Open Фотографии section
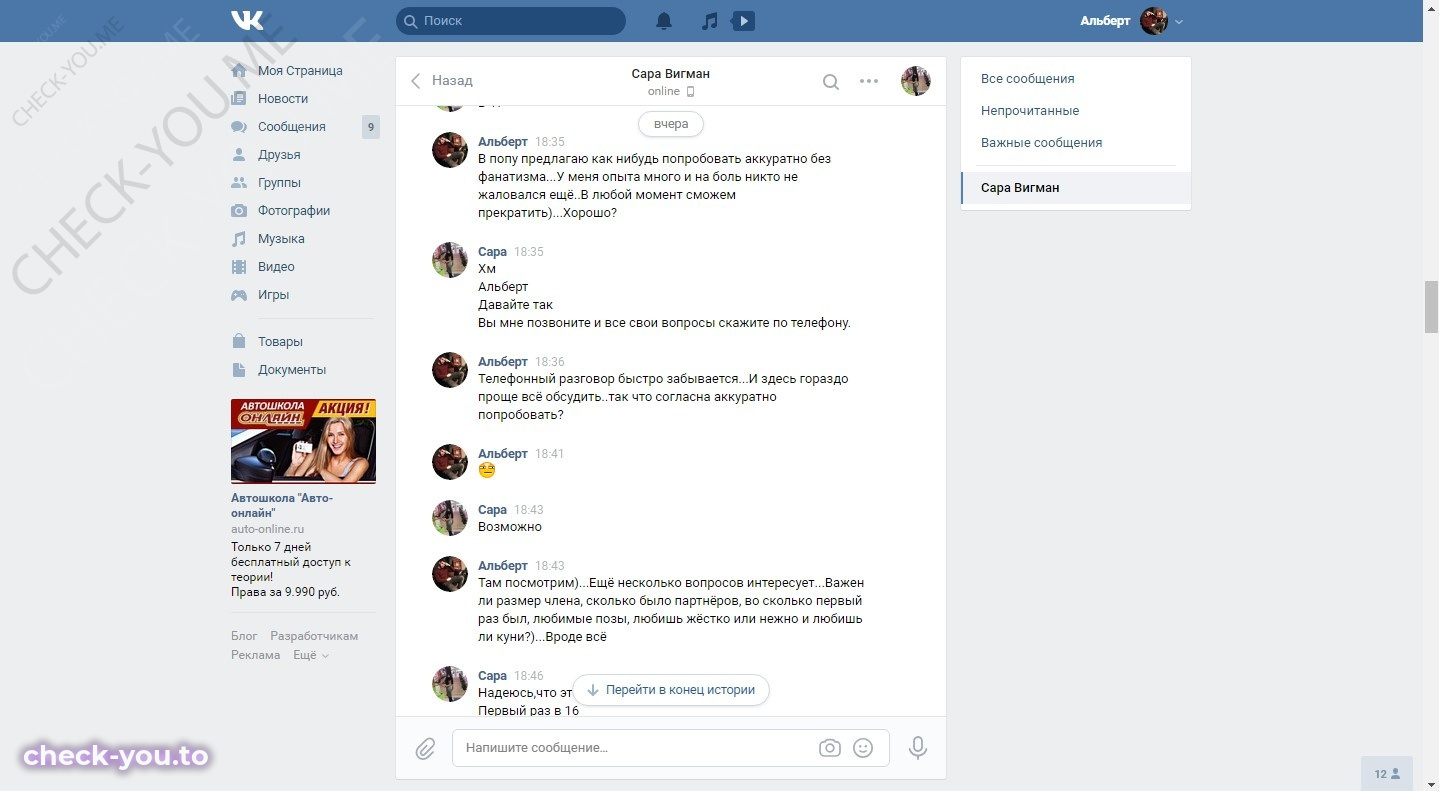This screenshot has width=1439, height=791. tap(294, 211)
